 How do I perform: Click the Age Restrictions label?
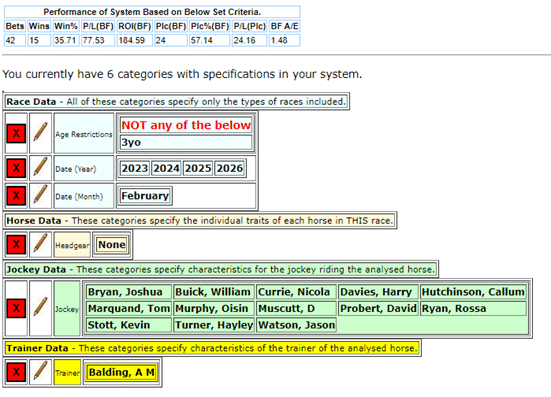click(x=84, y=133)
